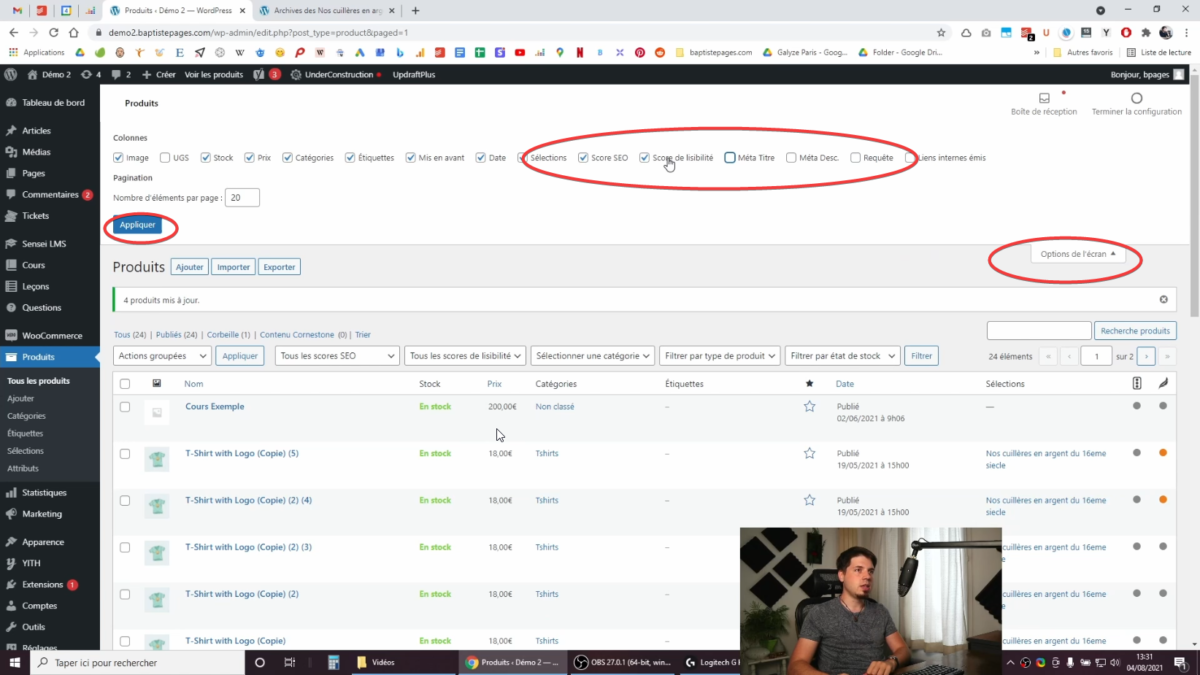Uncheck the Score SEO column
Viewport: 1200px width, 675px height.
pyautogui.click(x=583, y=158)
